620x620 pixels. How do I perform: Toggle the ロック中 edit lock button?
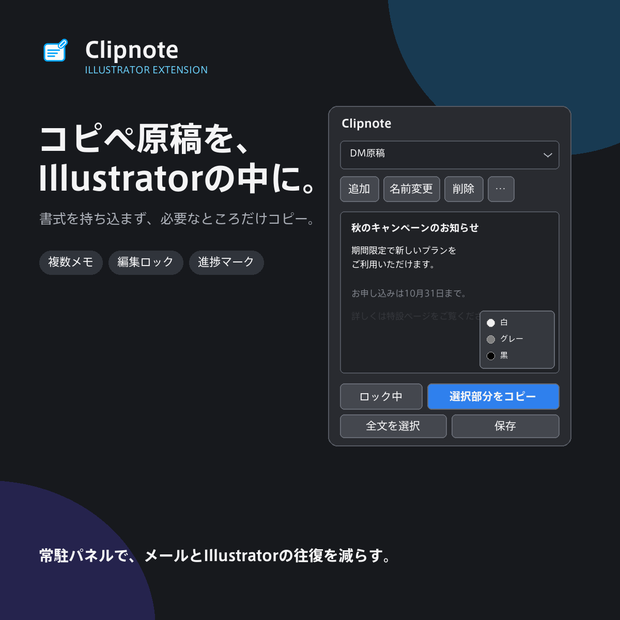(x=381, y=396)
